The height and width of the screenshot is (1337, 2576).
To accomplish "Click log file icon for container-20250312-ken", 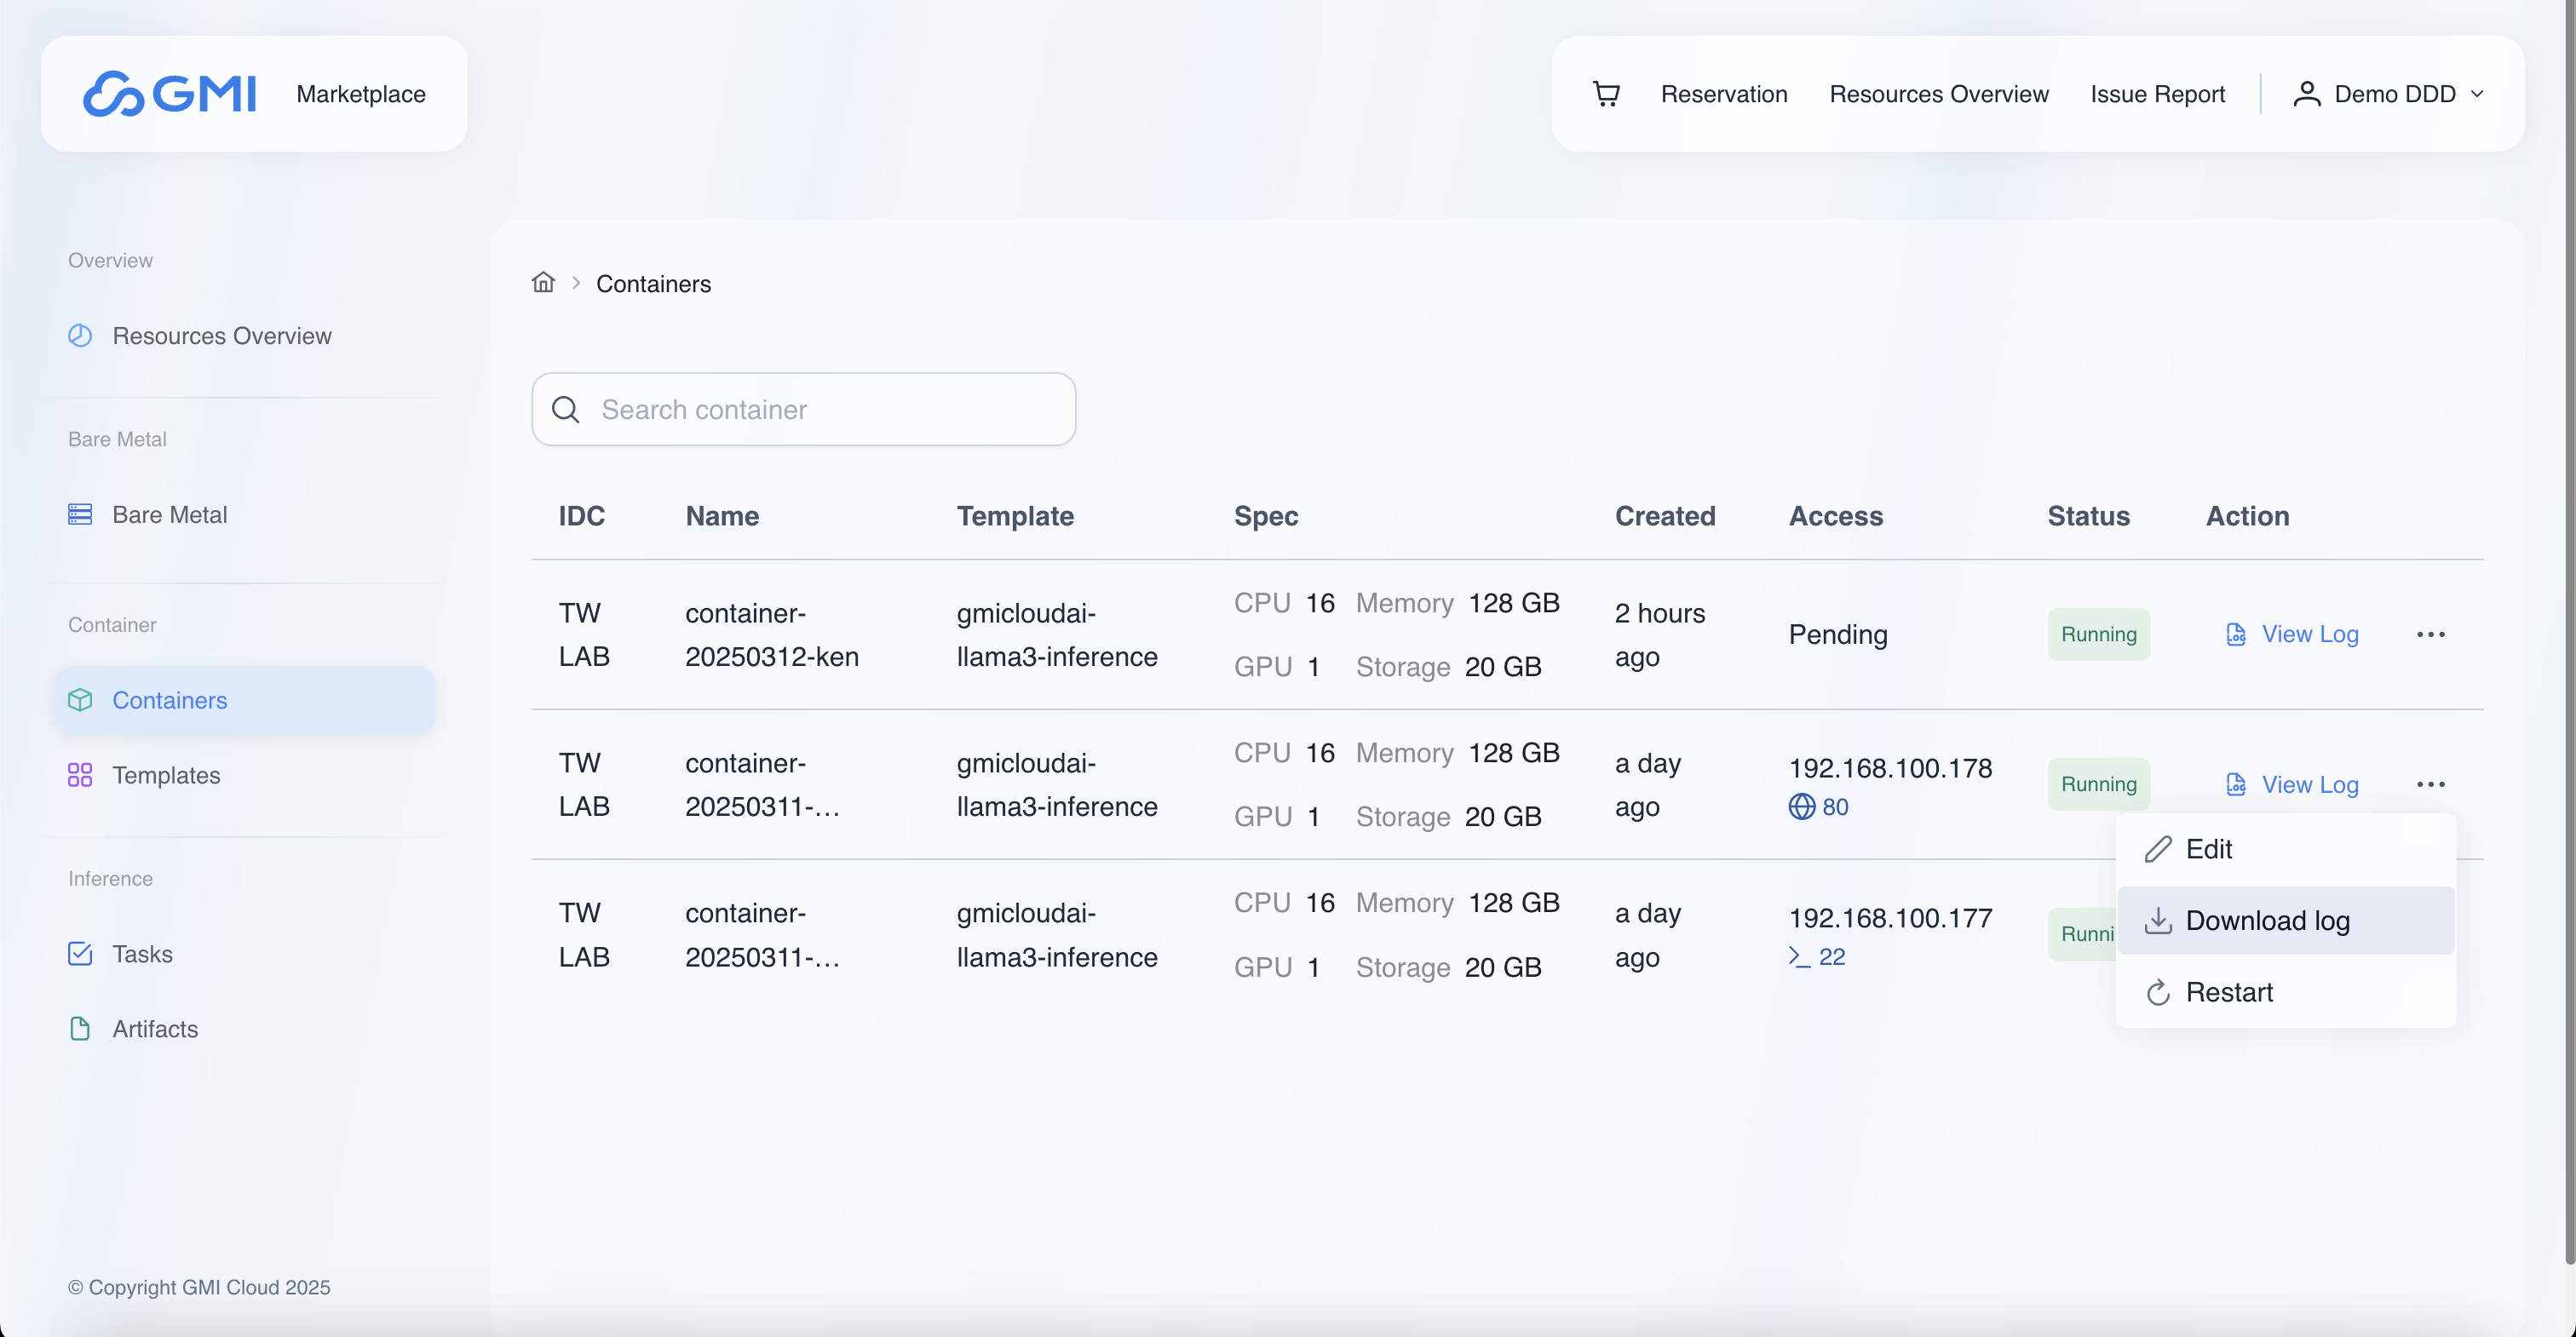I will click(2236, 634).
